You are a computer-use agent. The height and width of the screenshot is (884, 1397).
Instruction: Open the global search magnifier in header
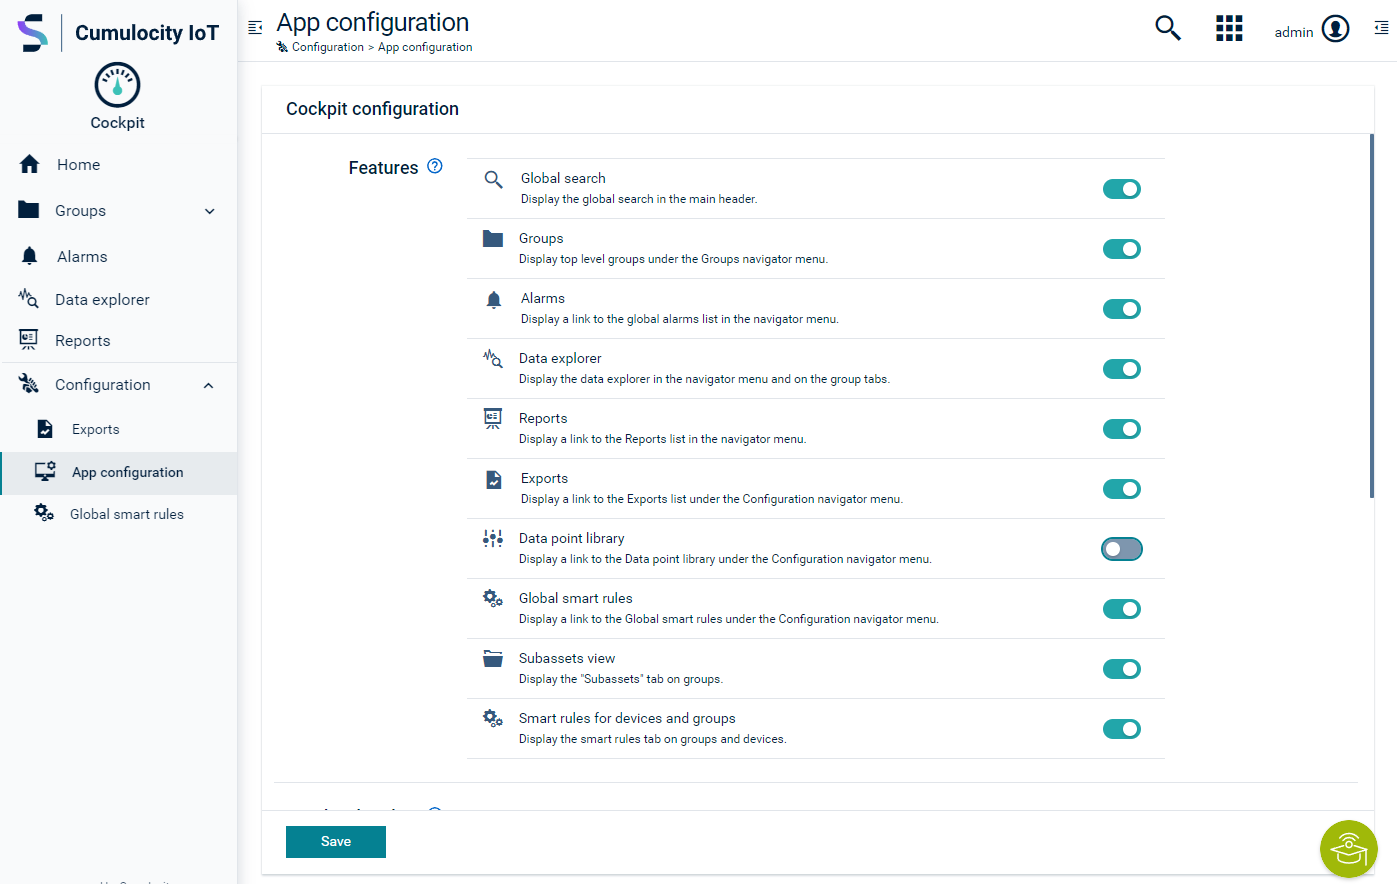coord(1168,28)
